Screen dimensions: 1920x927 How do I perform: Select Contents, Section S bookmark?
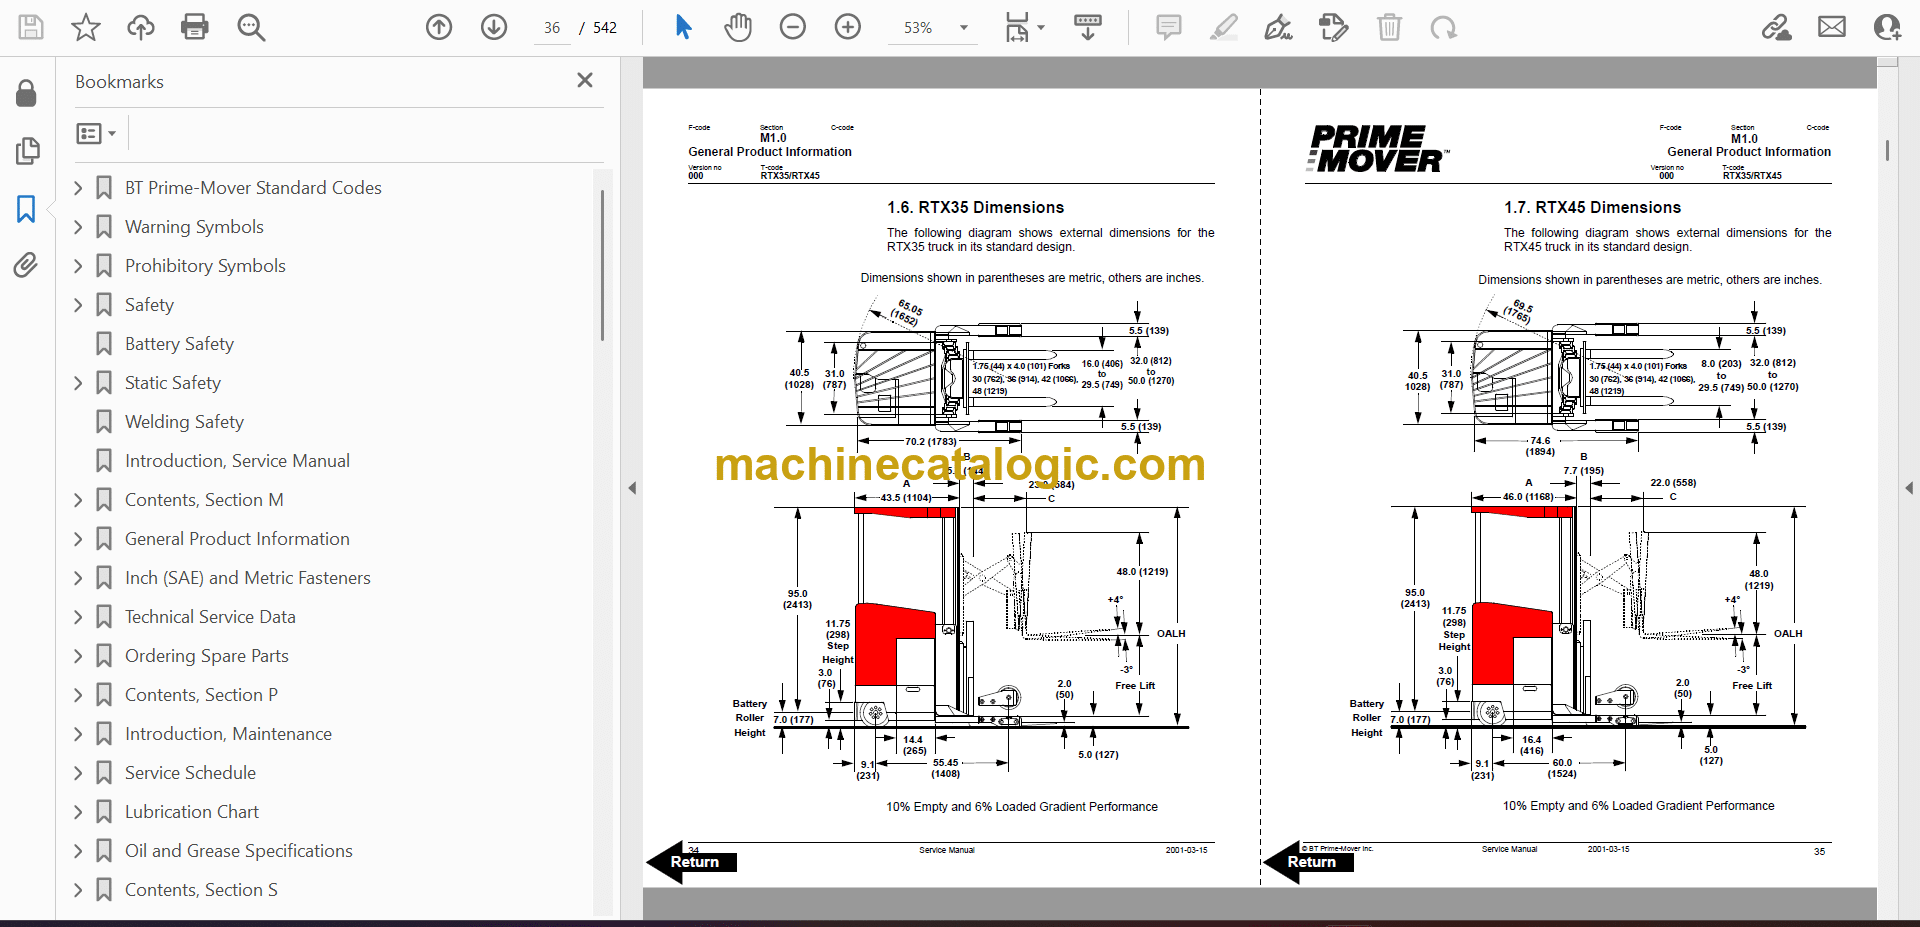coord(201,890)
